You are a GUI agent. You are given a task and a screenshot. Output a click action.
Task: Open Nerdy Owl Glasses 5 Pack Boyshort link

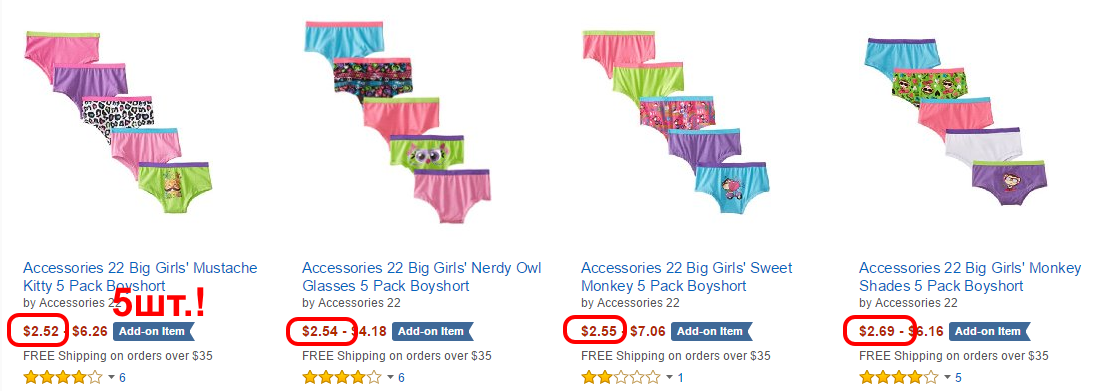tap(422, 277)
